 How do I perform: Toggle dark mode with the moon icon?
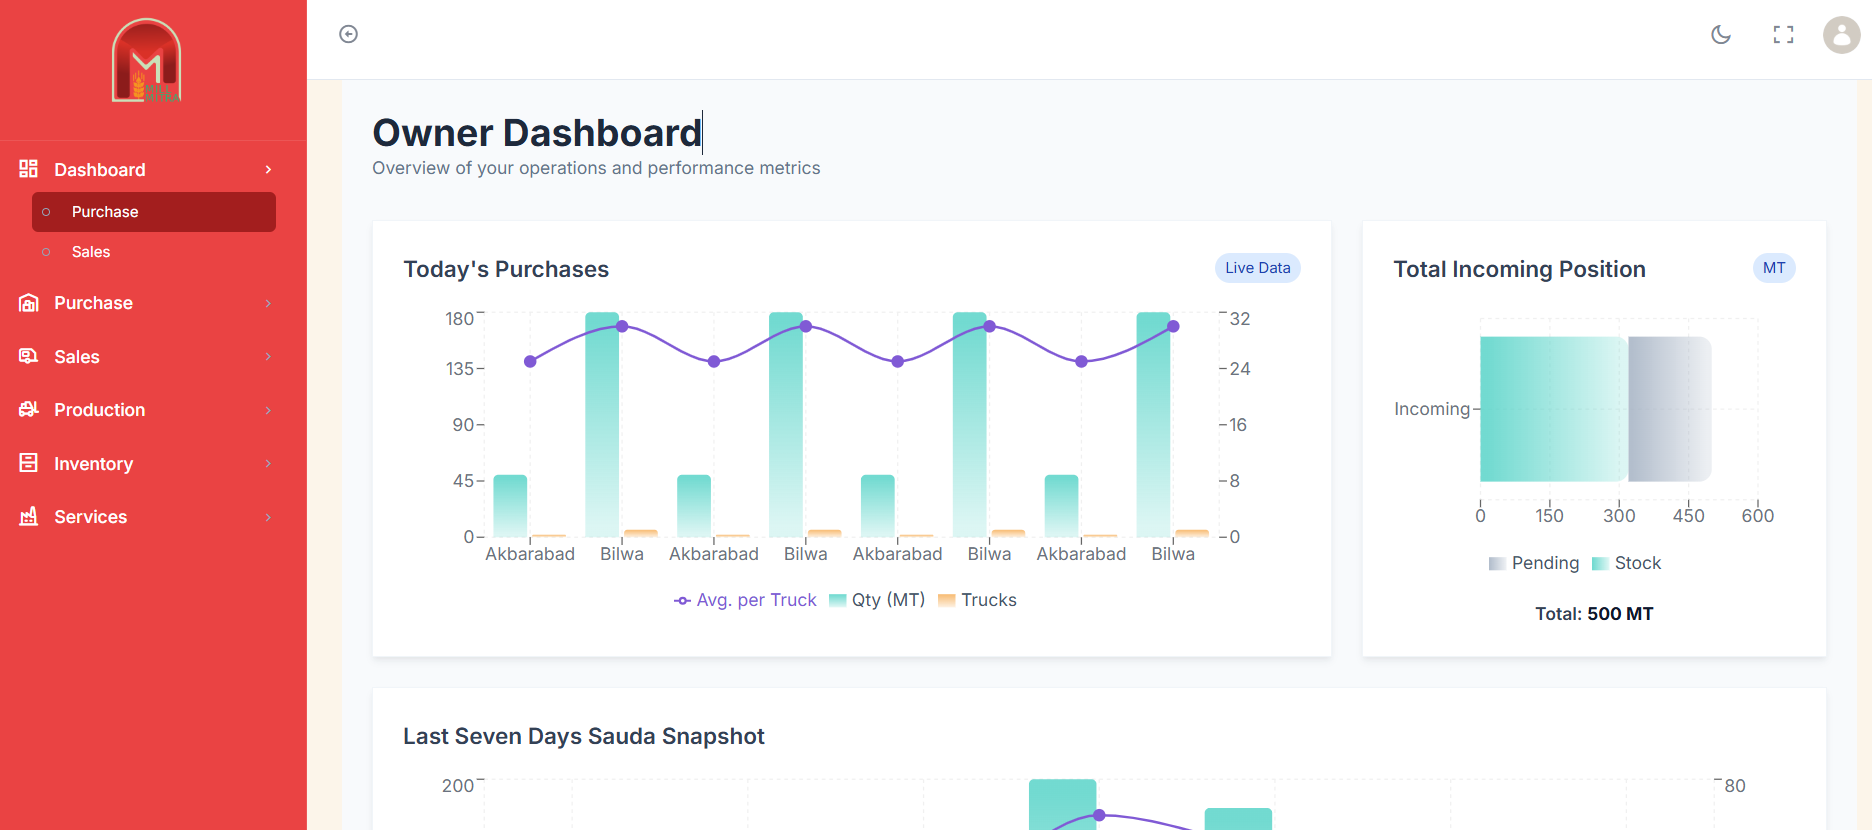click(1721, 35)
